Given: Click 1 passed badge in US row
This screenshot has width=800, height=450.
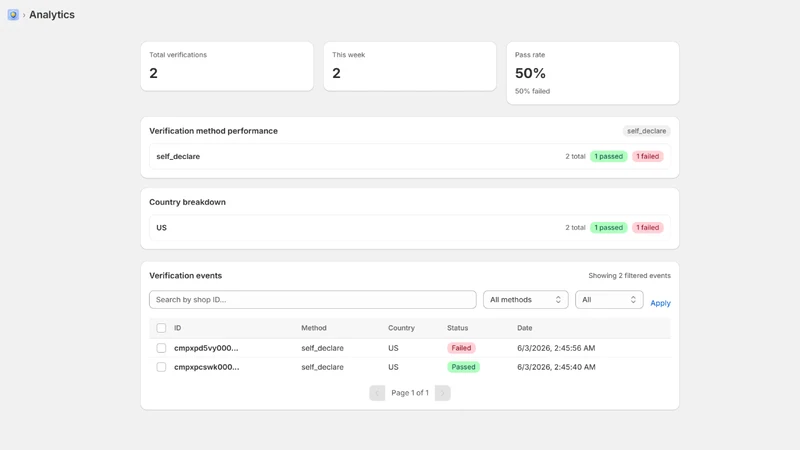Looking at the screenshot, I should point(609,228).
